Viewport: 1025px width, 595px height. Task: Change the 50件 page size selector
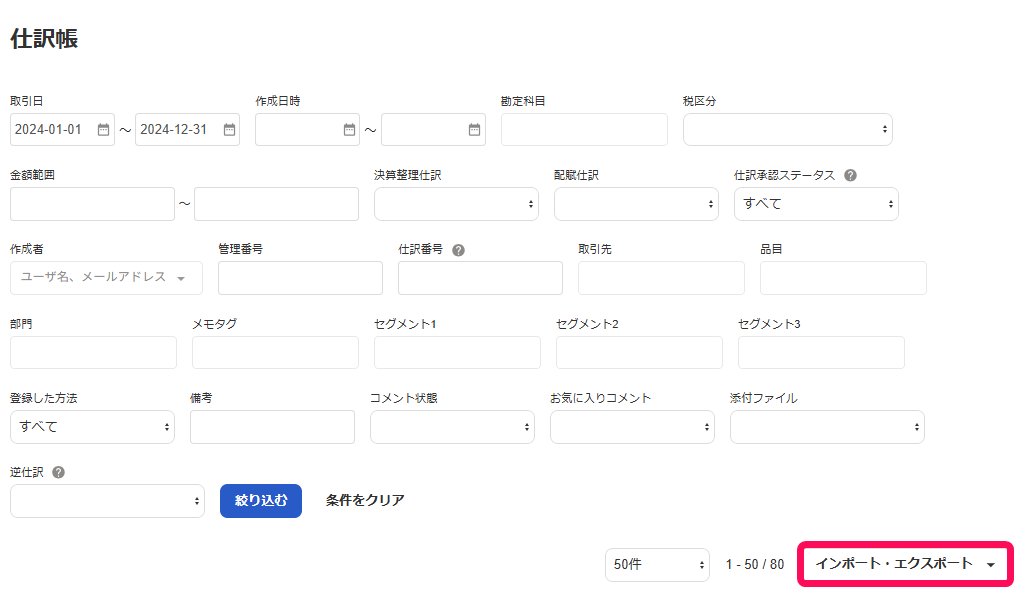(657, 564)
